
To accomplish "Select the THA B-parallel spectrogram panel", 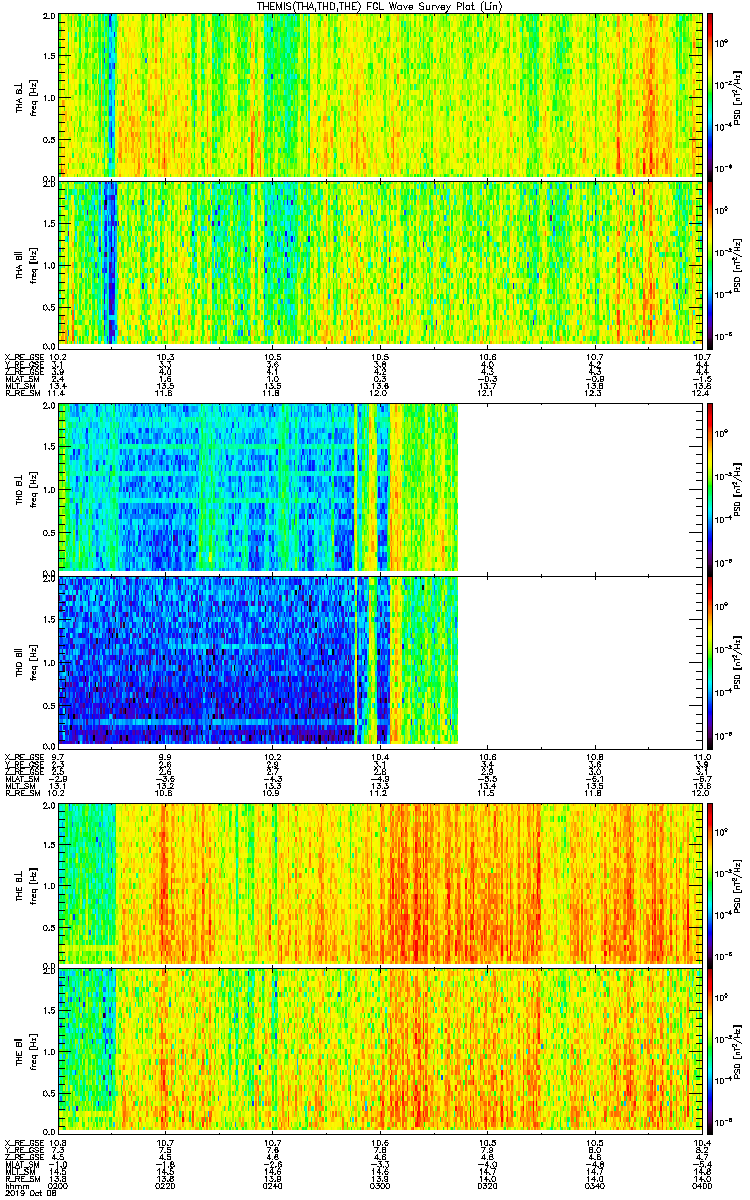I will point(381,263).
